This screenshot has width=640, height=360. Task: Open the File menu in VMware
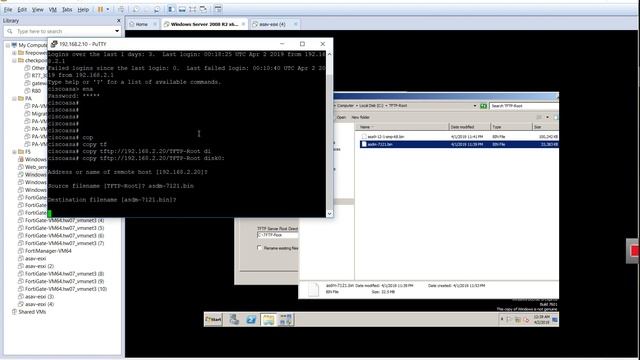8,9
